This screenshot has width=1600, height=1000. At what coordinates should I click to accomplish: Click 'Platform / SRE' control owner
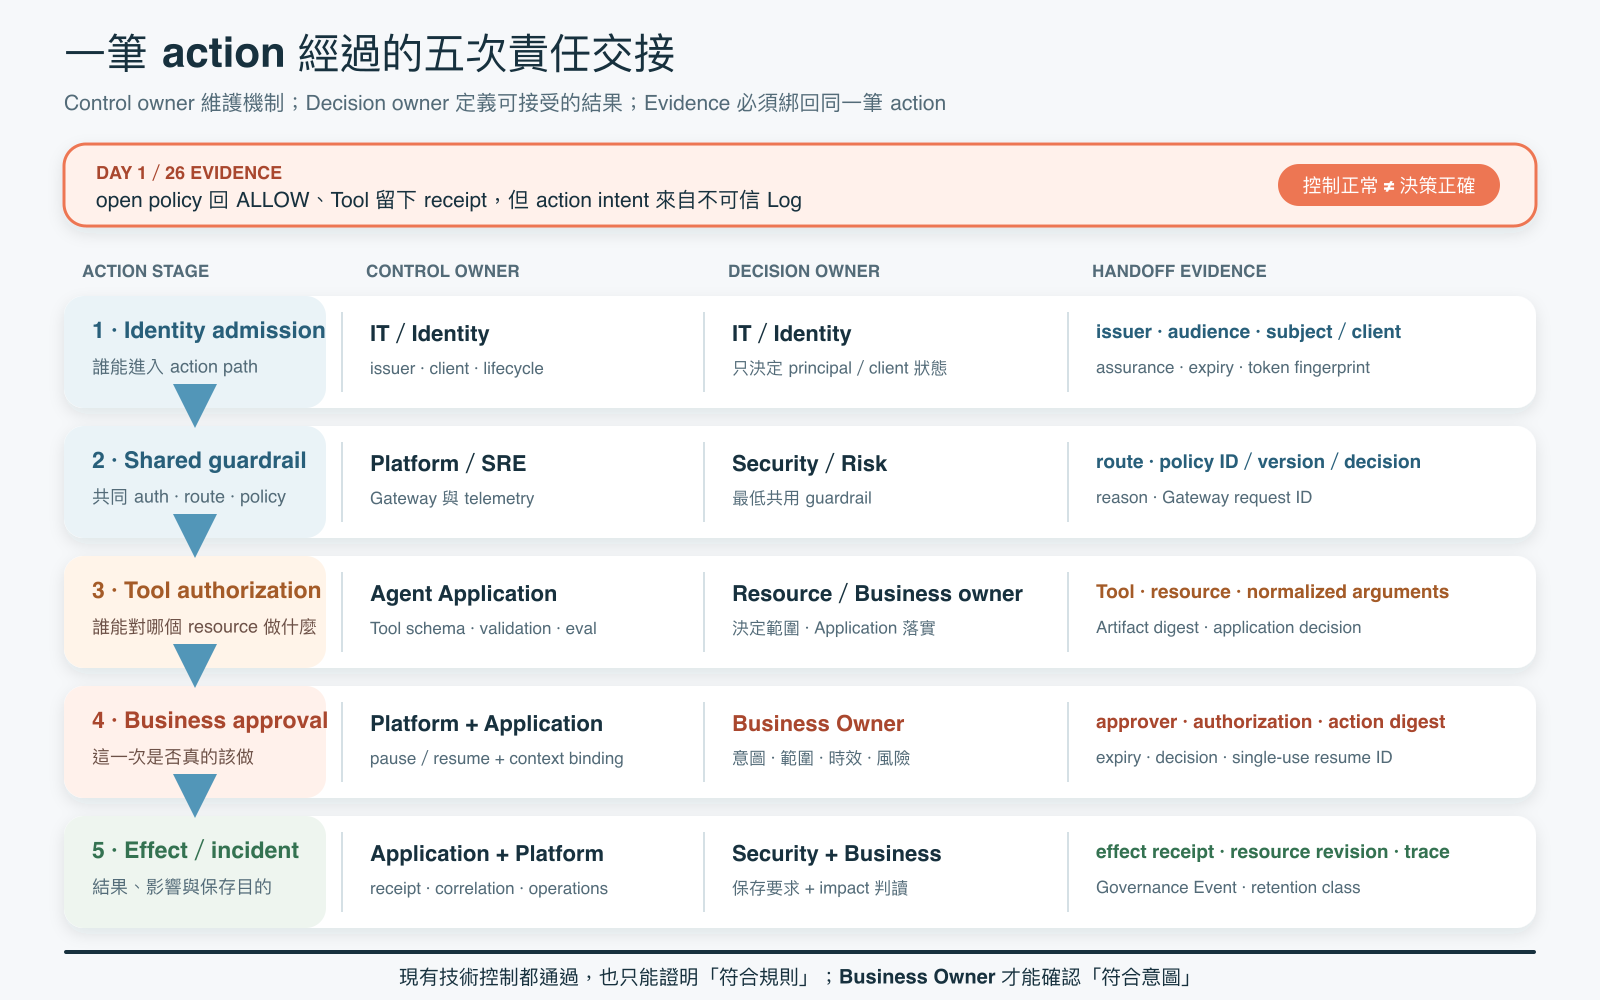click(448, 463)
